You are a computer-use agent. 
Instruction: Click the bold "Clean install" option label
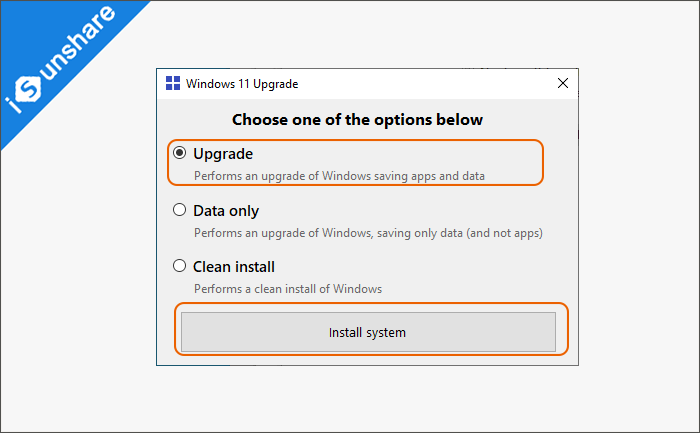[234, 267]
